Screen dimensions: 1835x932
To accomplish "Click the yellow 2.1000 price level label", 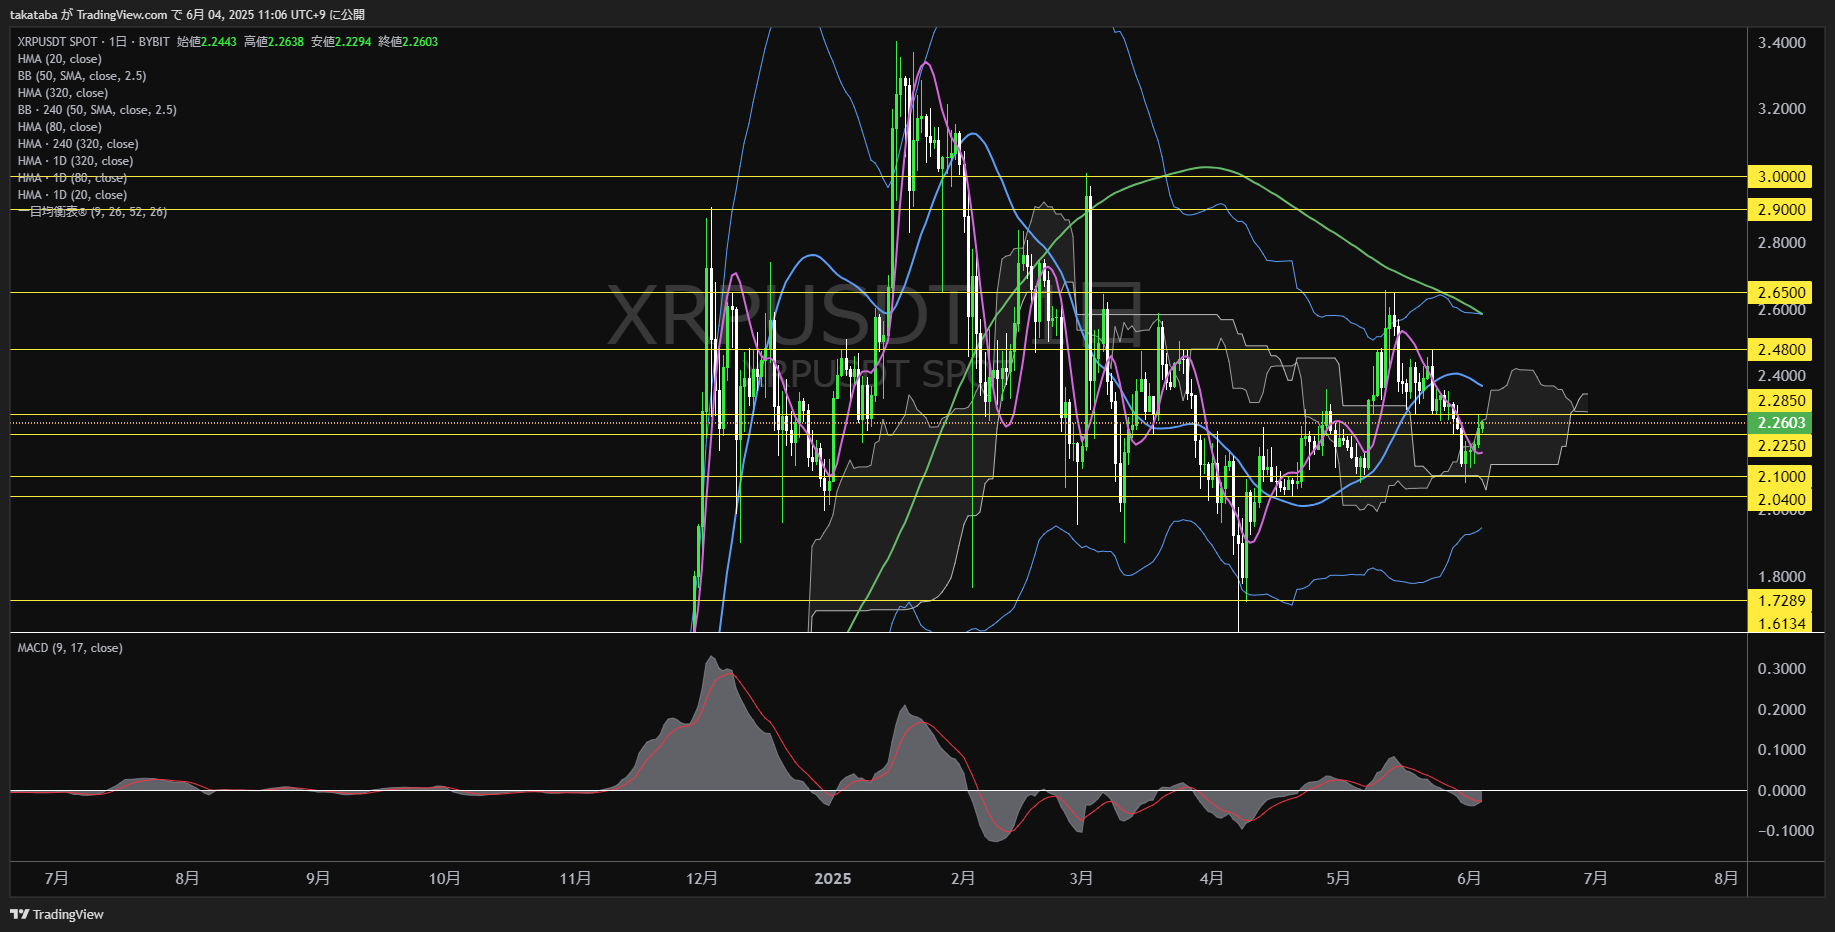I will (x=1780, y=476).
